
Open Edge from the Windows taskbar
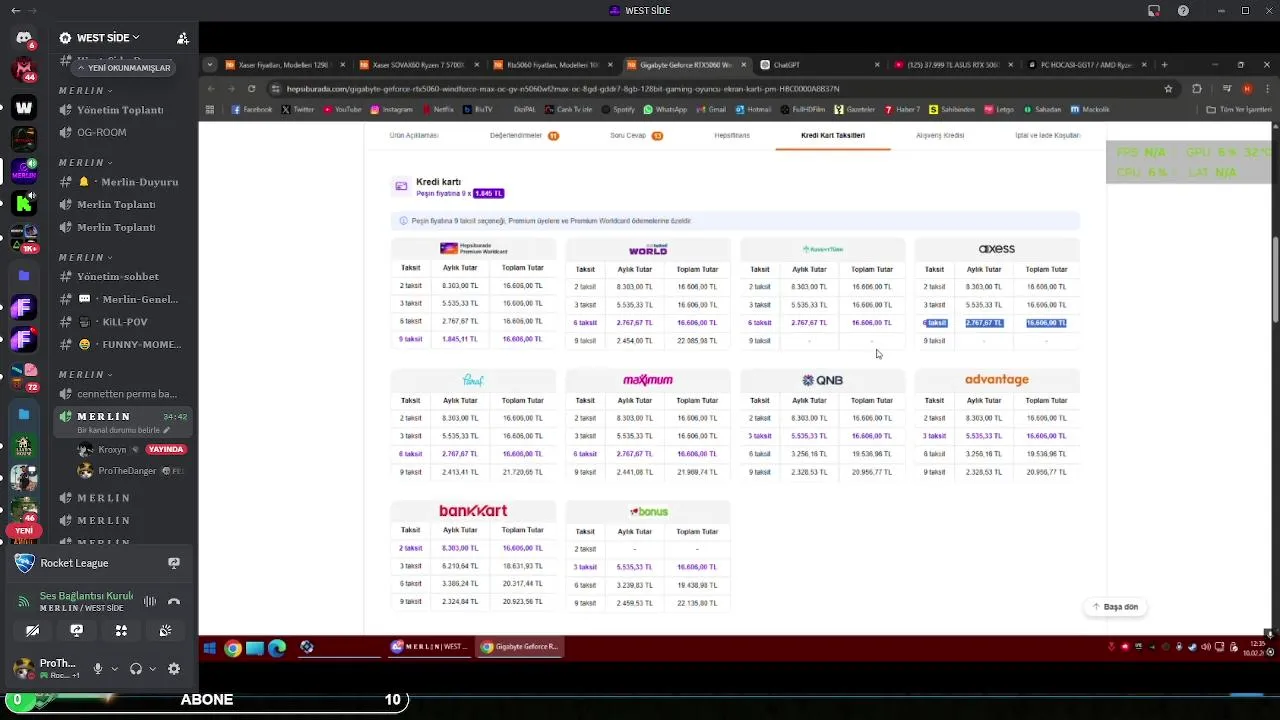click(277, 647)
